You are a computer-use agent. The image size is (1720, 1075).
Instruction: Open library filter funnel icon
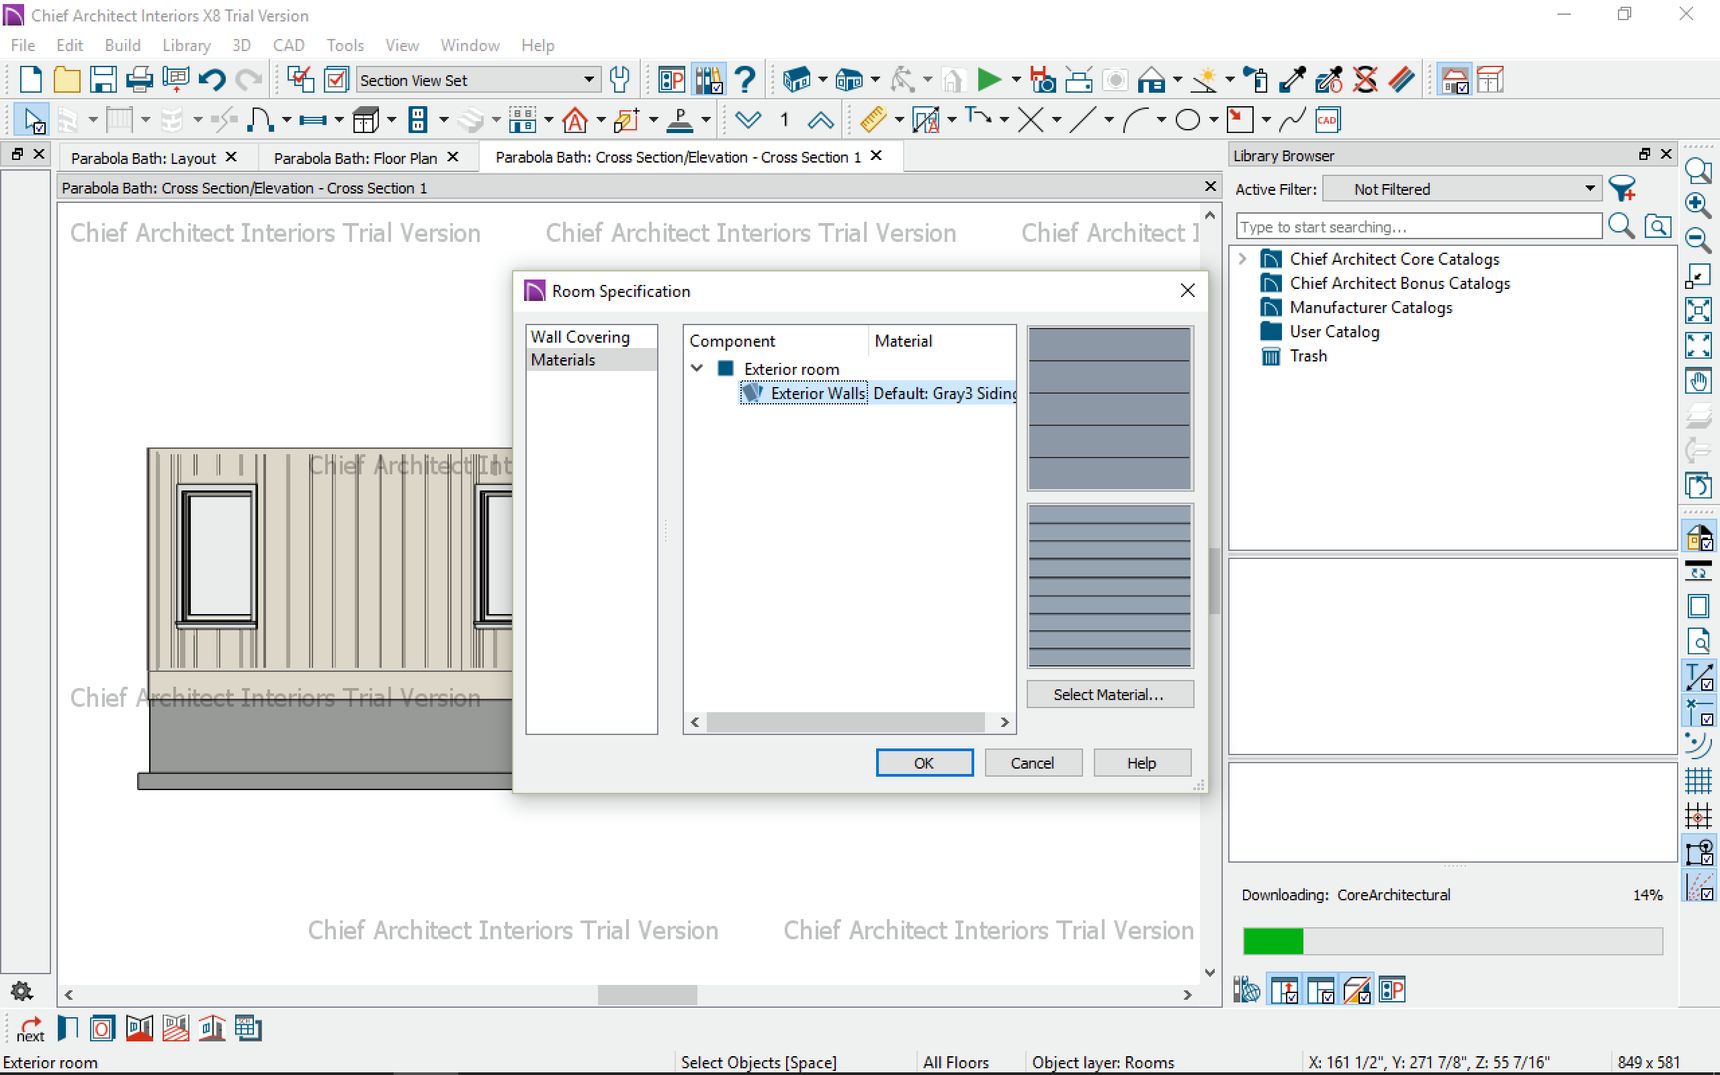pos(1623,189)
